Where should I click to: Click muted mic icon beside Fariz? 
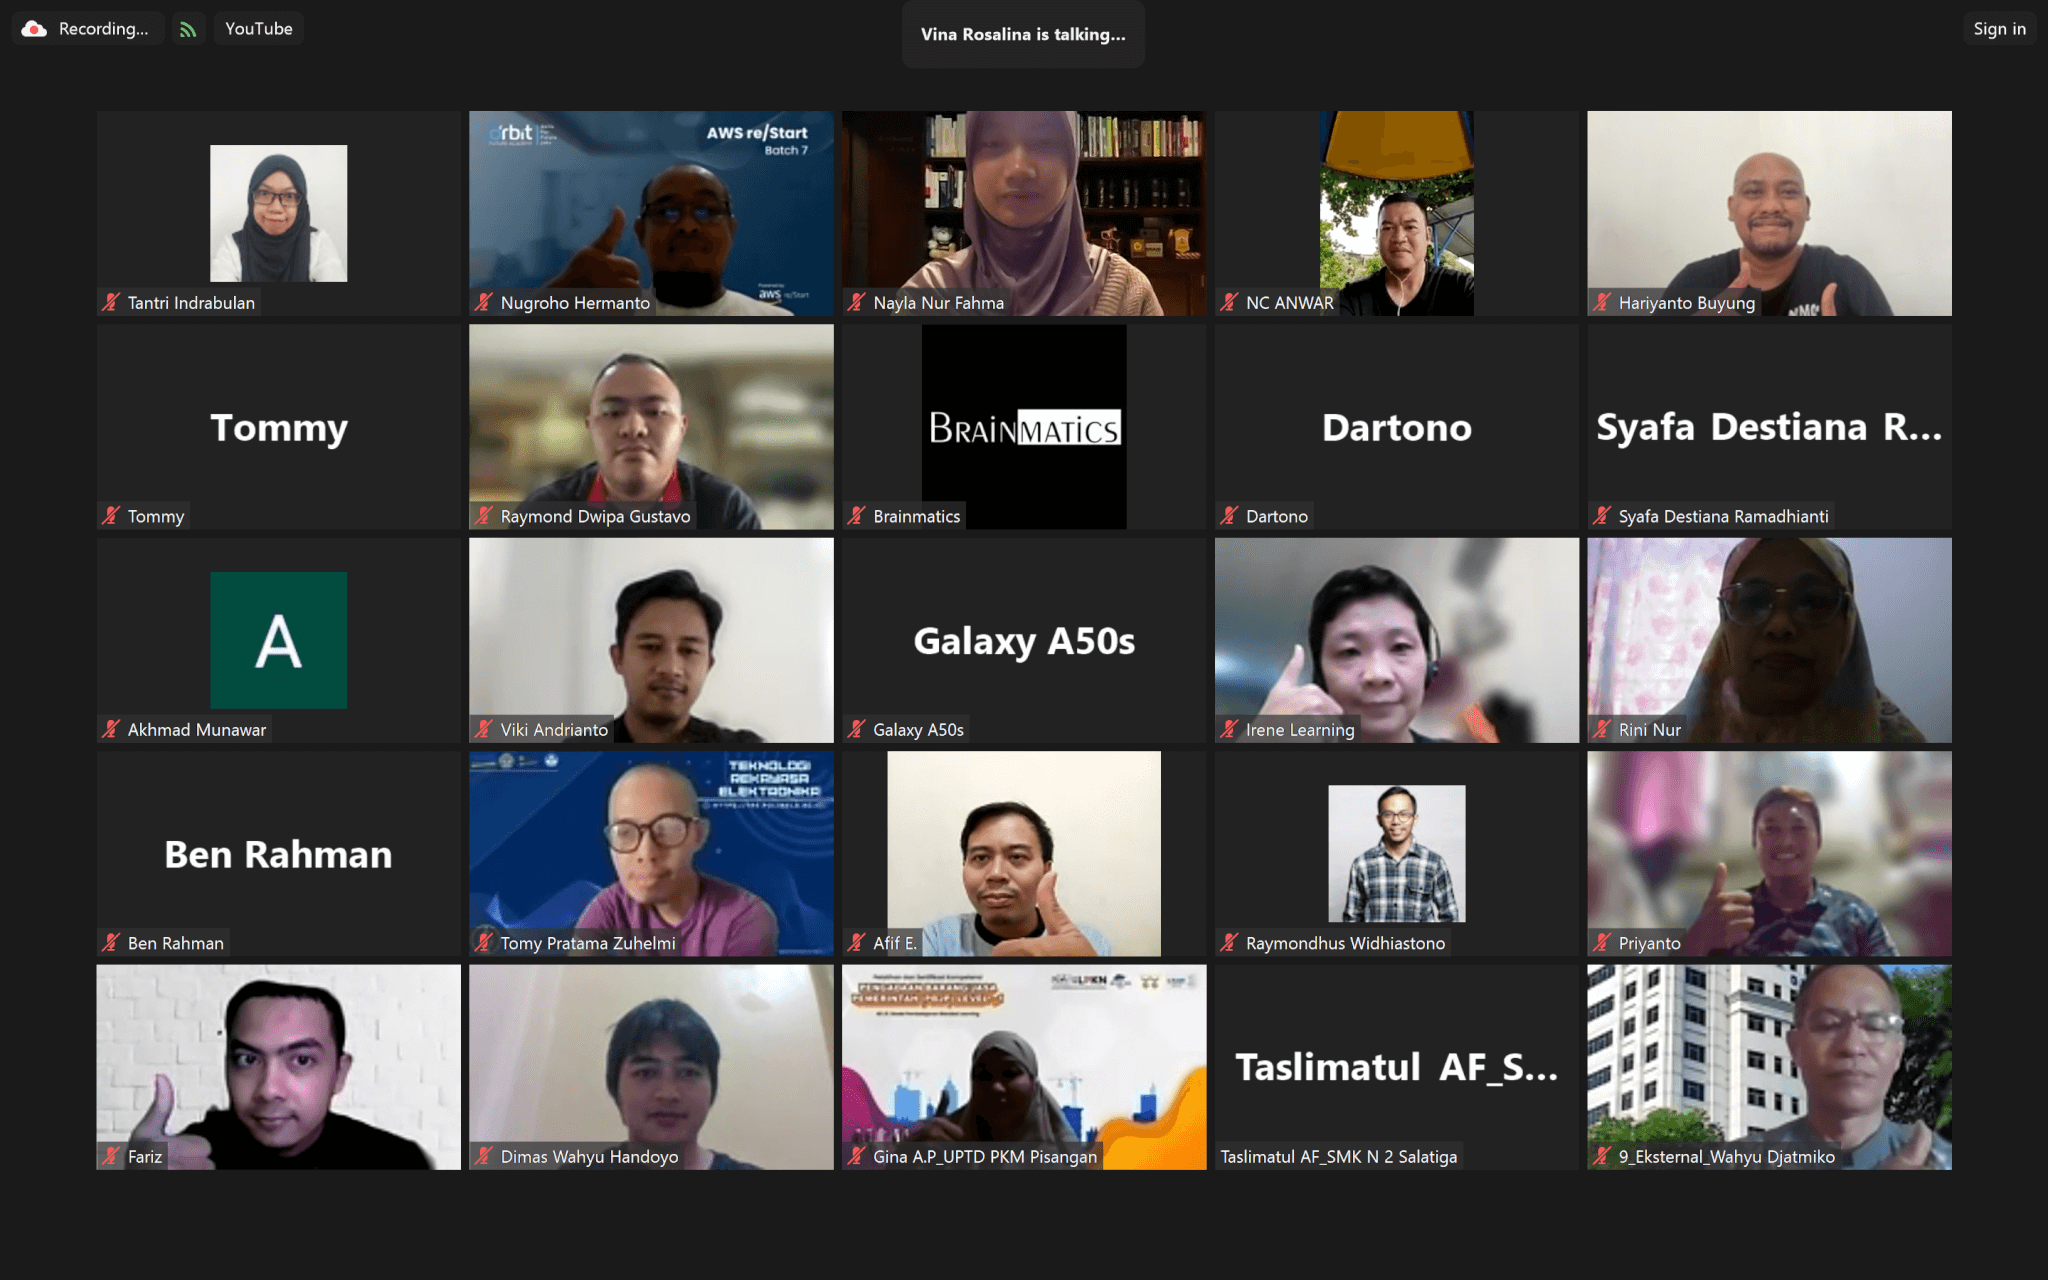(x=111, y=1156)
